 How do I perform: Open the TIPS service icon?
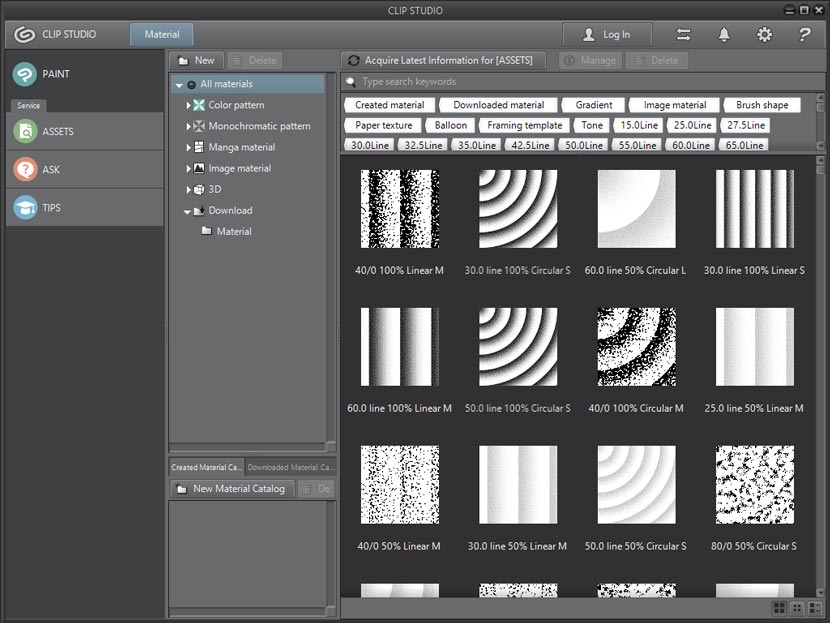tap(25, 207)
